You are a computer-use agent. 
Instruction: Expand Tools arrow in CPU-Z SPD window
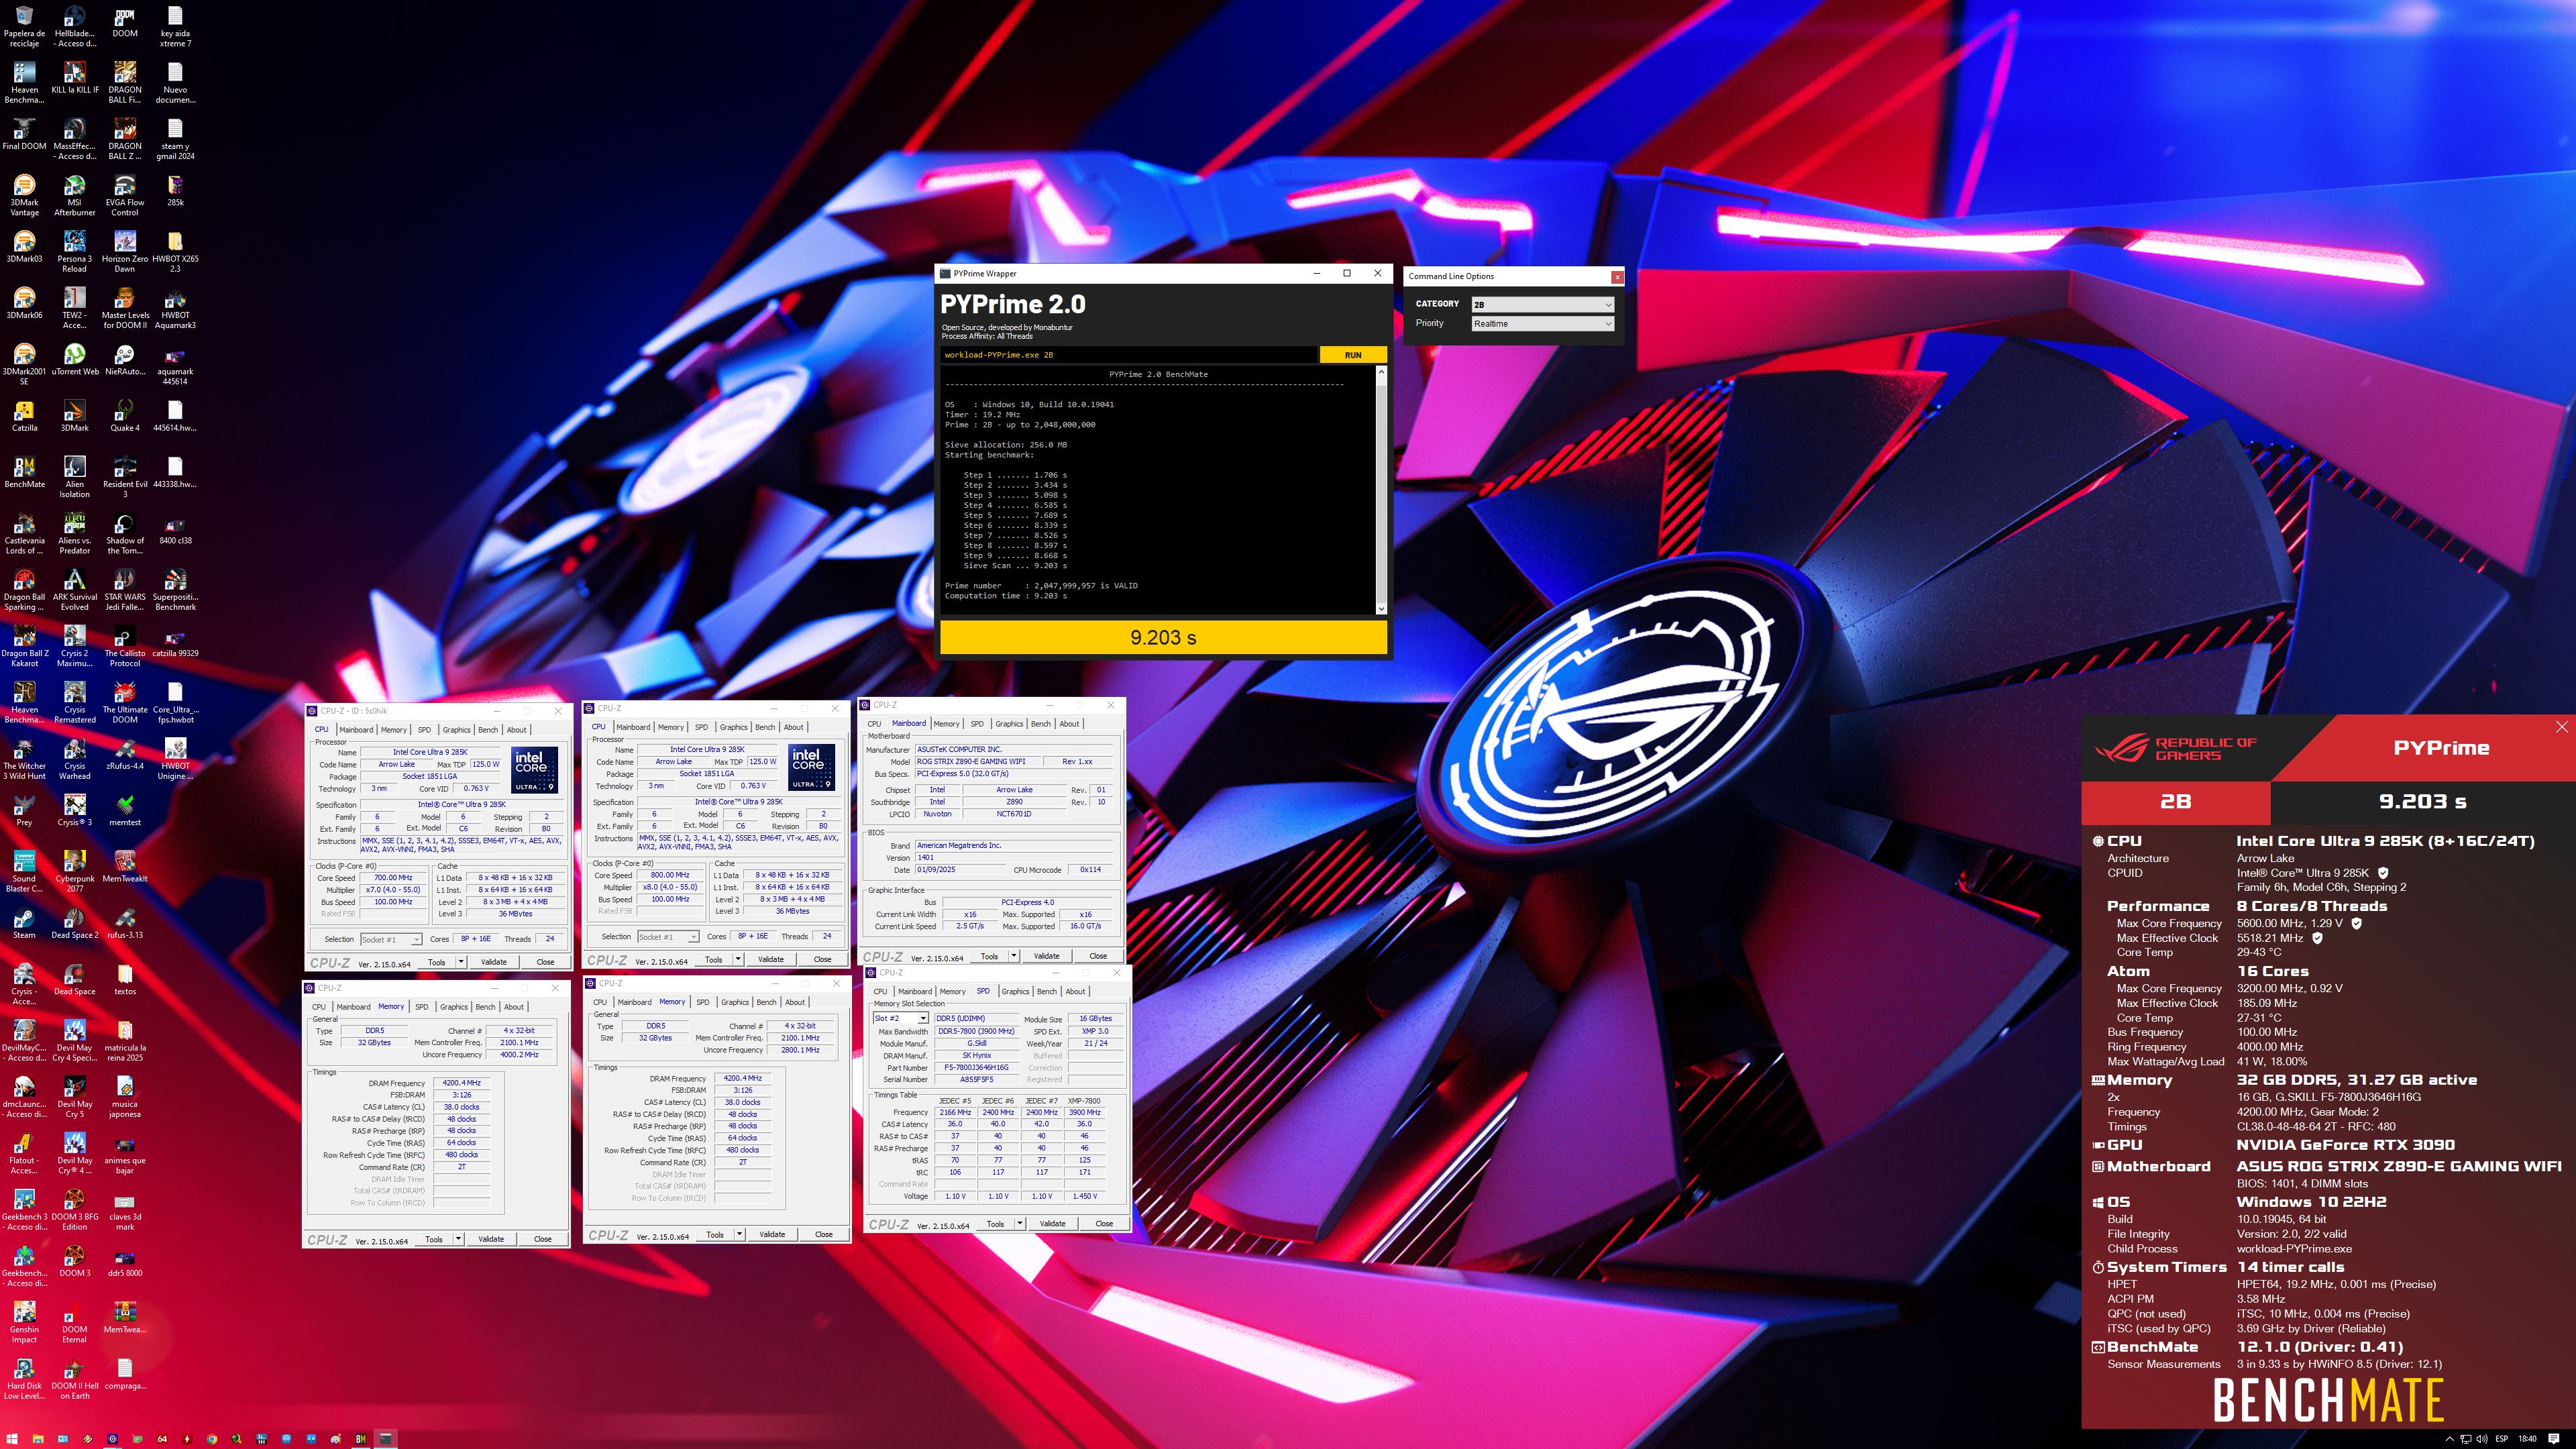[1020, 1223]
